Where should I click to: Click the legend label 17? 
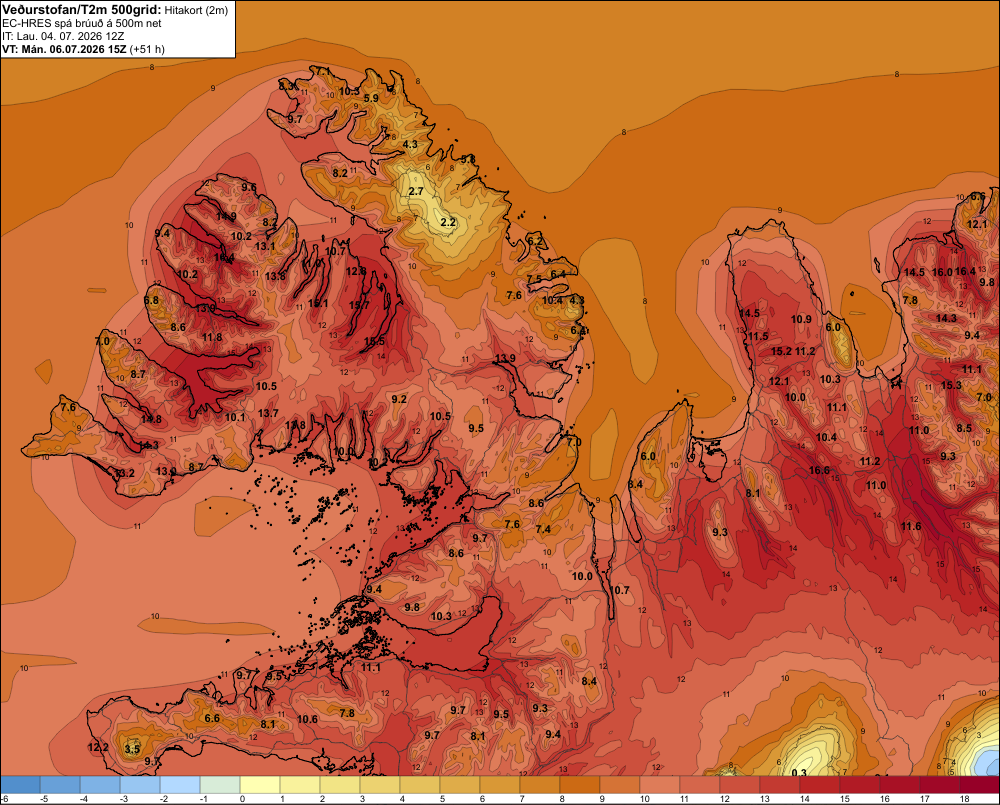(x=924, y=799)
